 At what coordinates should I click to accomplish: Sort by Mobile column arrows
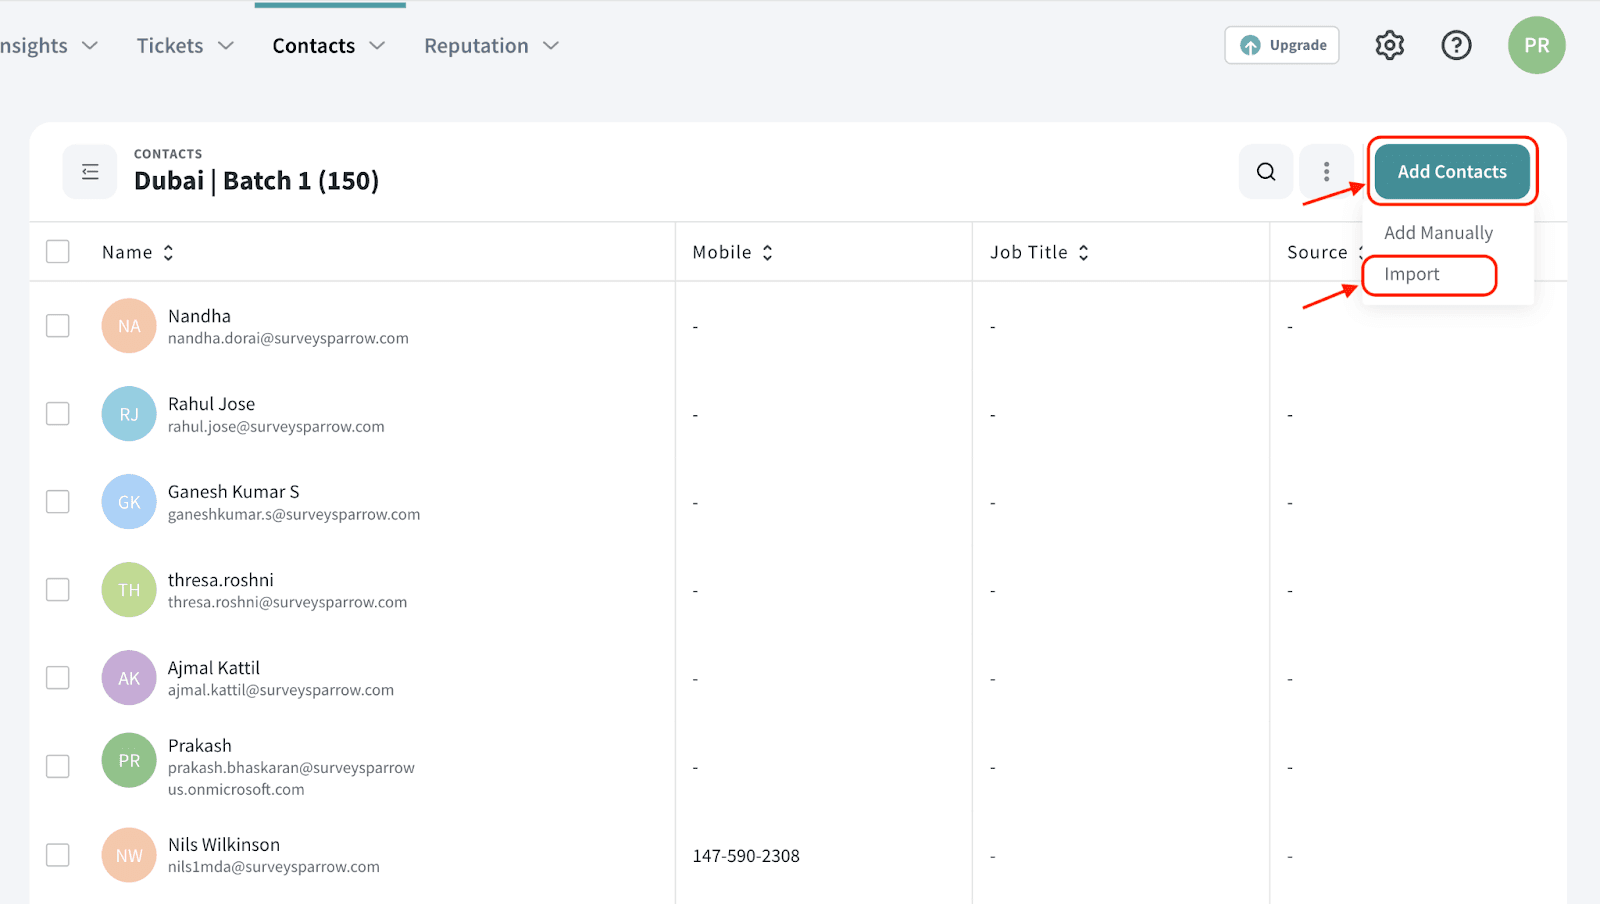click(x=767, y=253)
